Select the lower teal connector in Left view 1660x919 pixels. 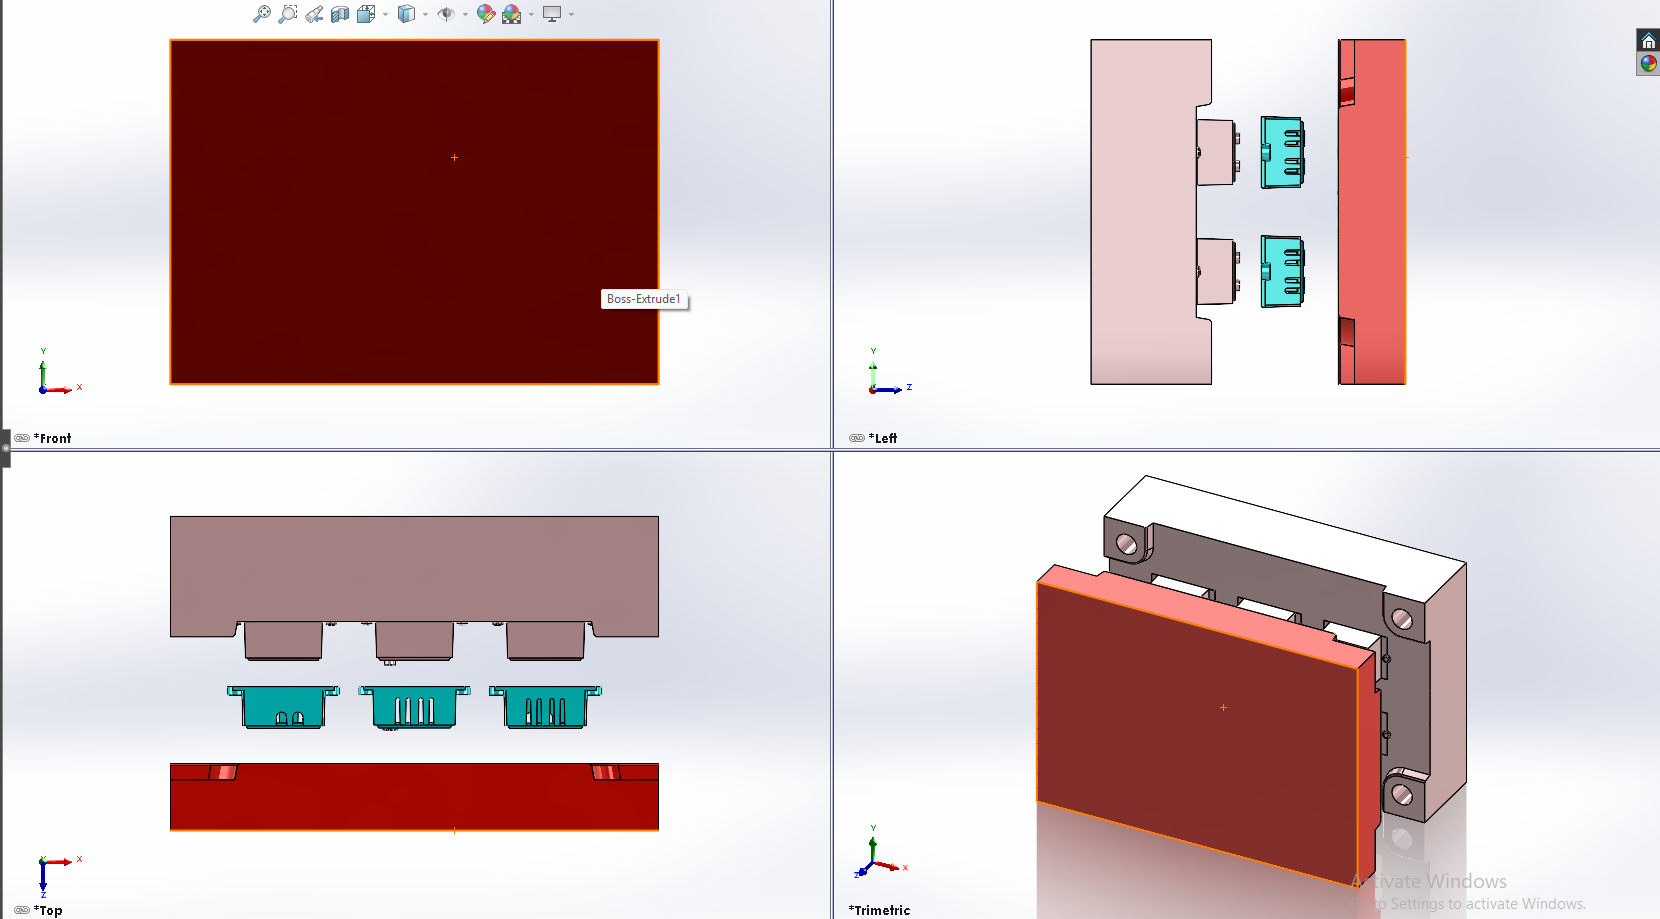(x=1282, y=271)
